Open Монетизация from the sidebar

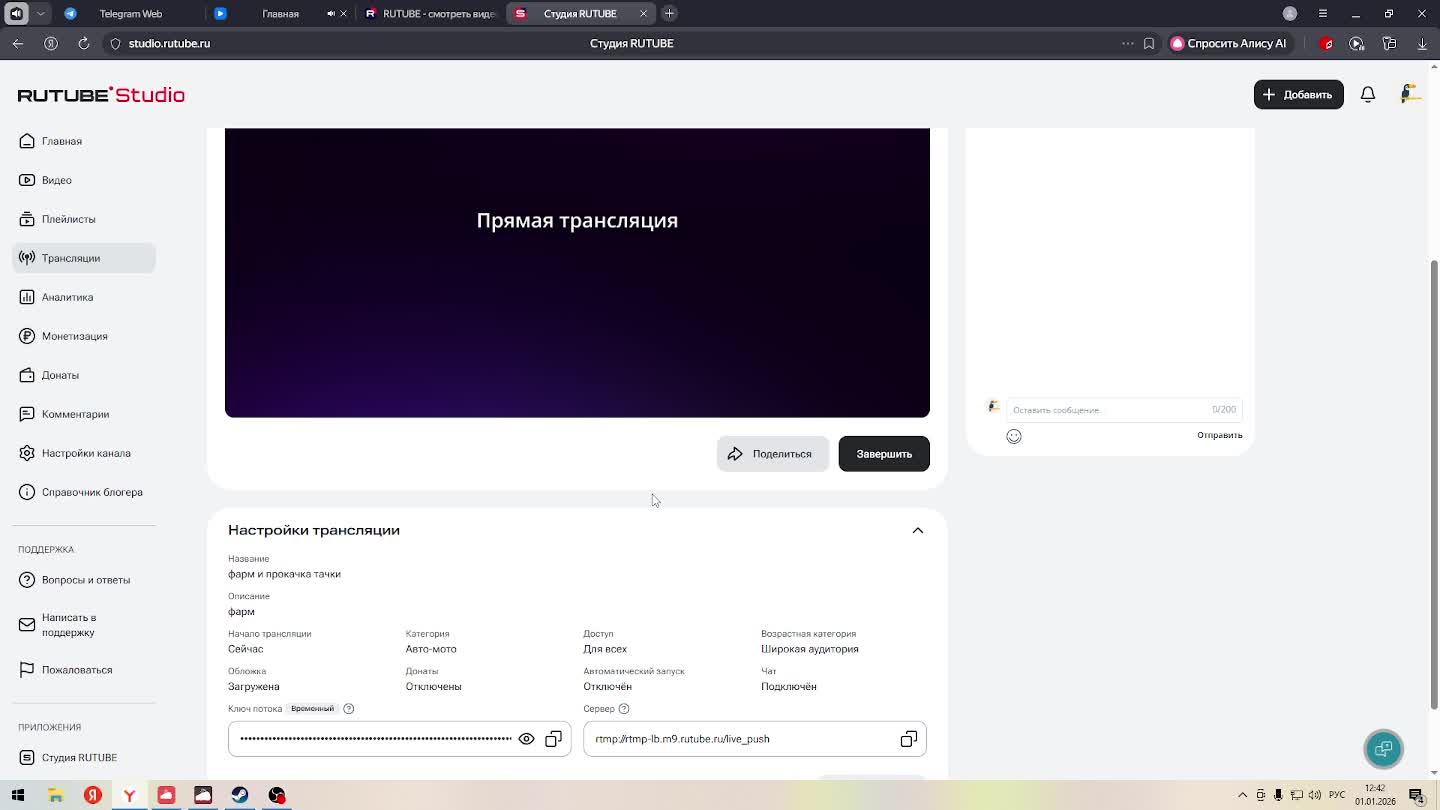coord(84,336)
